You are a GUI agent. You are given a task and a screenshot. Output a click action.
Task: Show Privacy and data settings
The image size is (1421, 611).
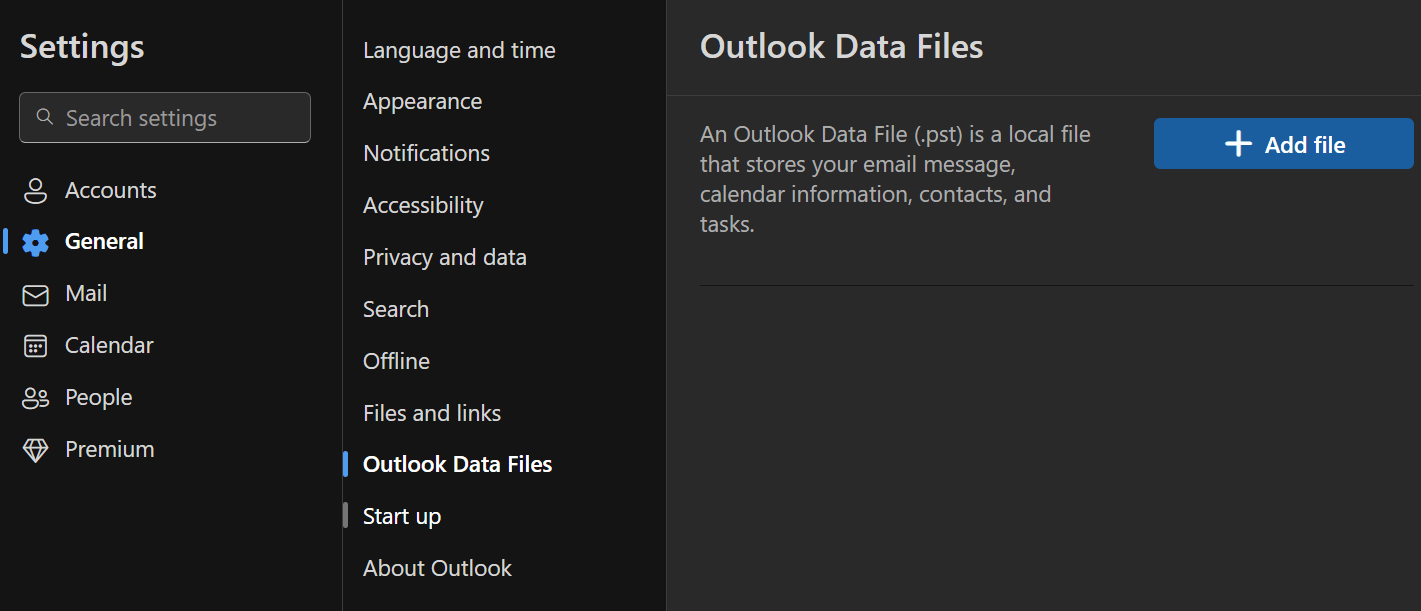[444, 257]
